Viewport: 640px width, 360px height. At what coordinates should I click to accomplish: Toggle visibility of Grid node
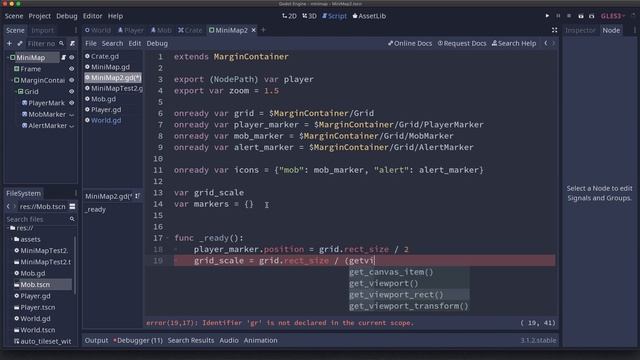coord(72,92)
